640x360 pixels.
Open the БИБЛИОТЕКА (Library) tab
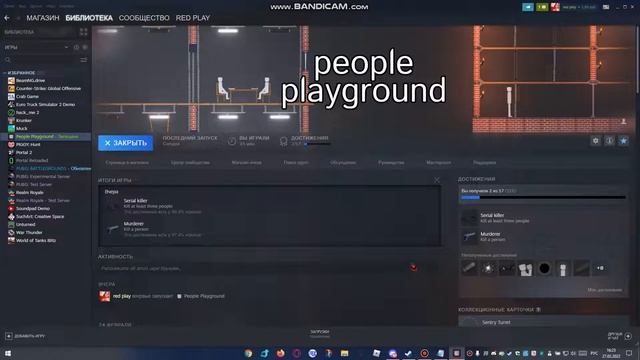coord(89,18)
